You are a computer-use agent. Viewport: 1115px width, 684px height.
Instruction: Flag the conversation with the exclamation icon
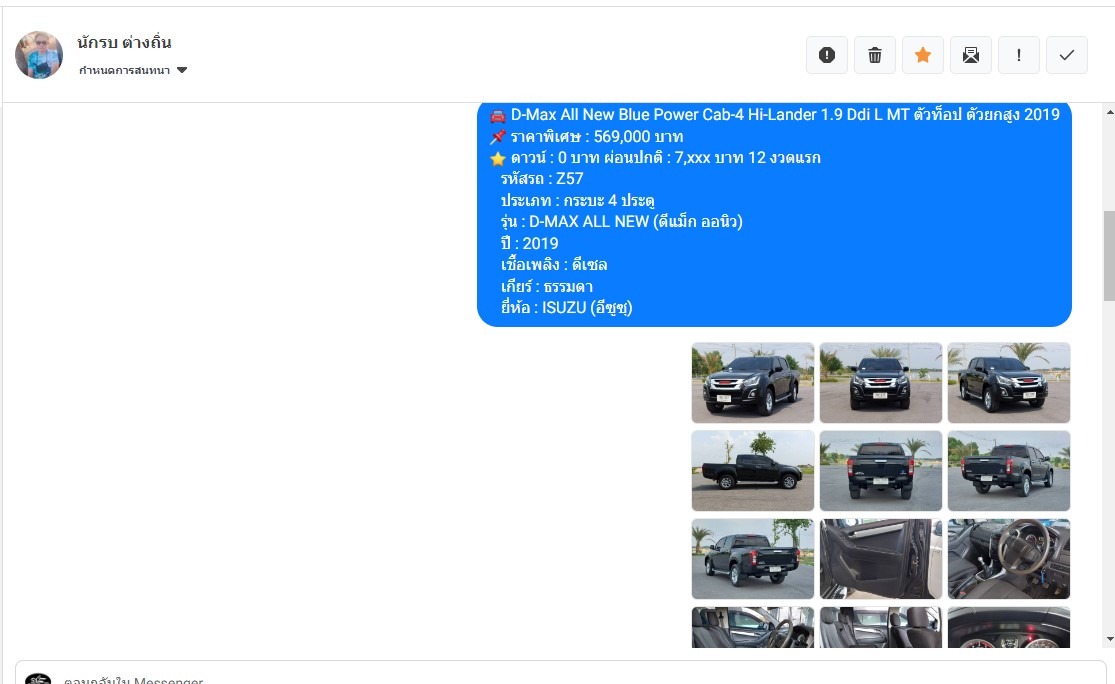point(1019,55)
